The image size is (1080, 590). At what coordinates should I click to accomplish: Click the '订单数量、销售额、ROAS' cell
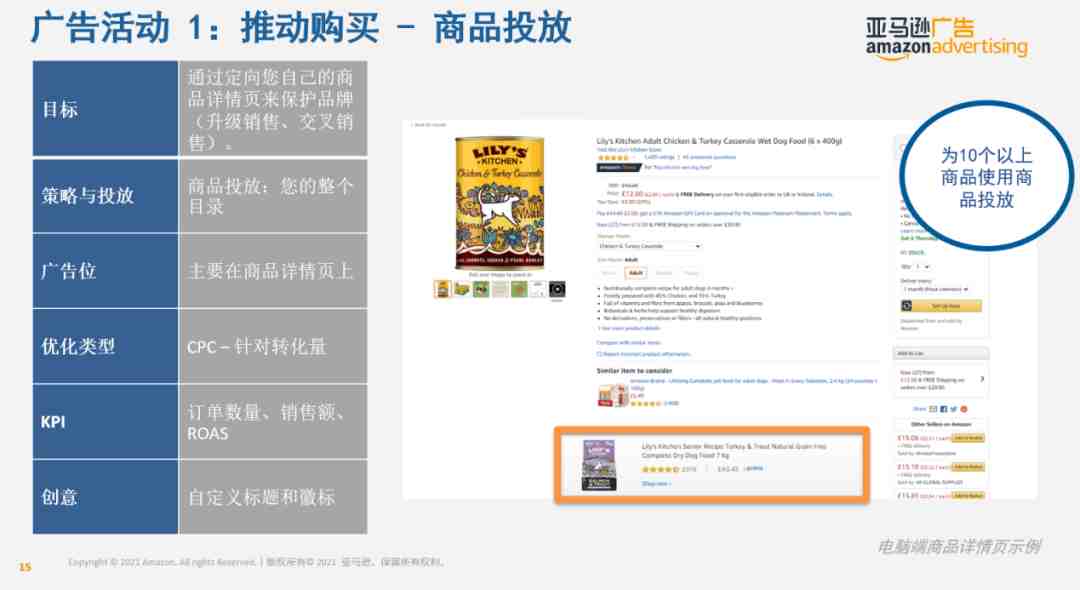click(x=273, y=421)
